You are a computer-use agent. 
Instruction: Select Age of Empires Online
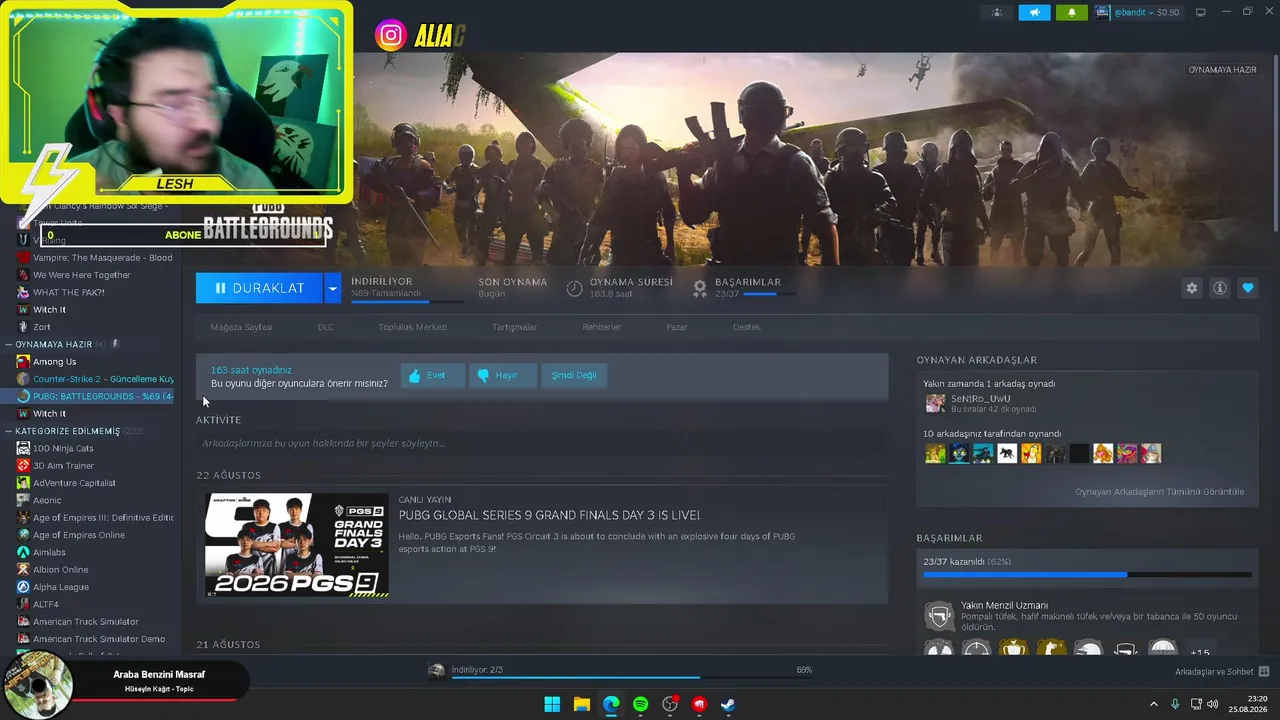(x=78, y=535)
